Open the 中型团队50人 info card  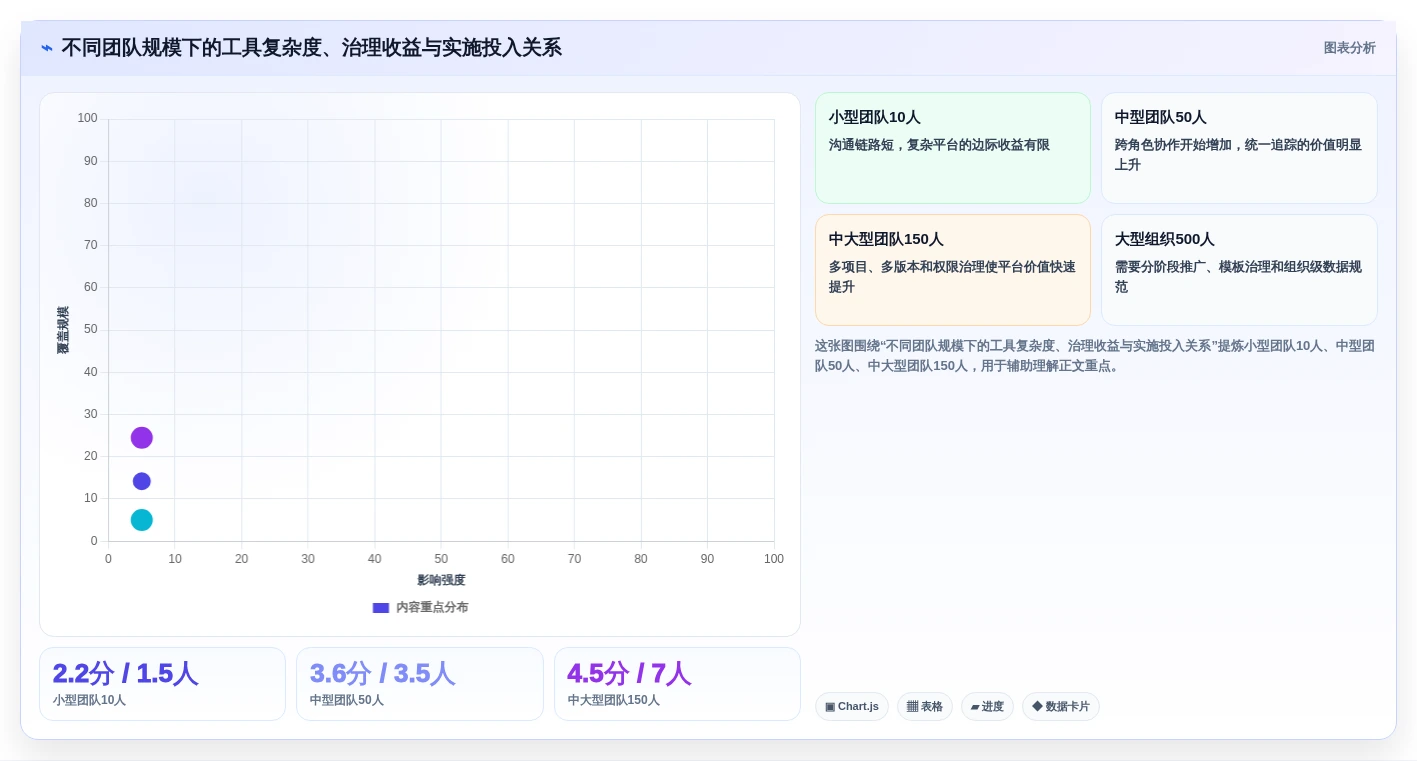[x=1239, y=148]
